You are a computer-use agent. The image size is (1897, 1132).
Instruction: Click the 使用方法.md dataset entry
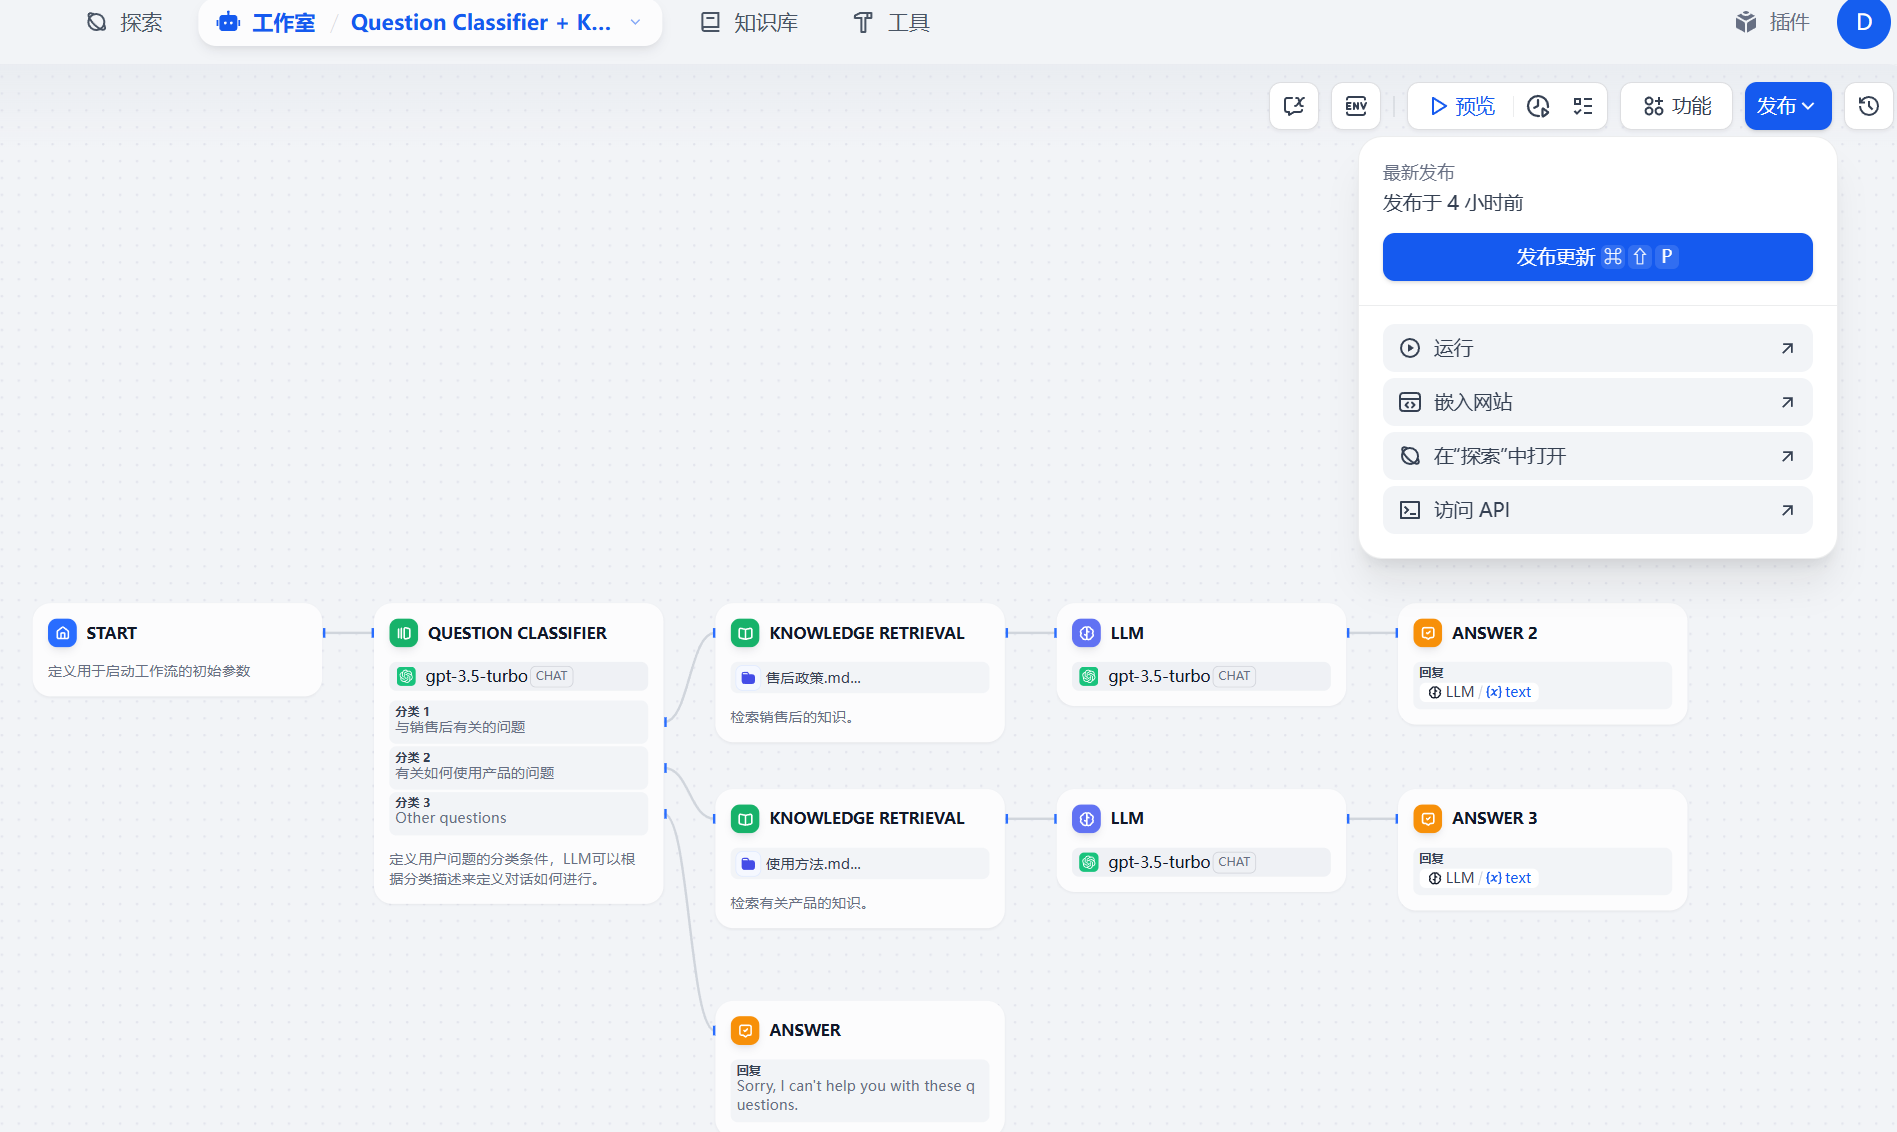(x=860, y=864)
